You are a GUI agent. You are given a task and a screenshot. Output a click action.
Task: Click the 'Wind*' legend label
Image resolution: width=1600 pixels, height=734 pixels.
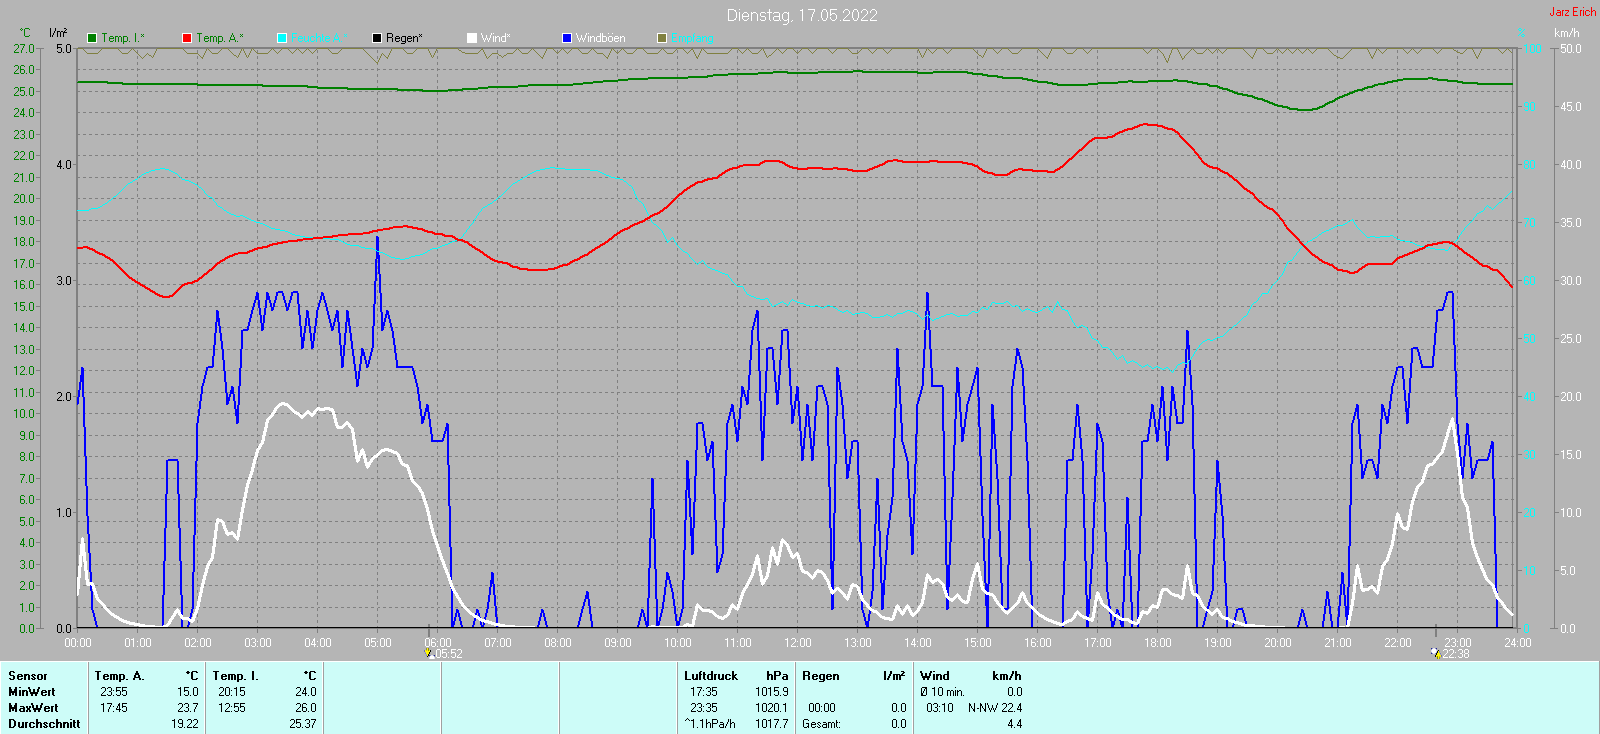click(x=496, y=38)
